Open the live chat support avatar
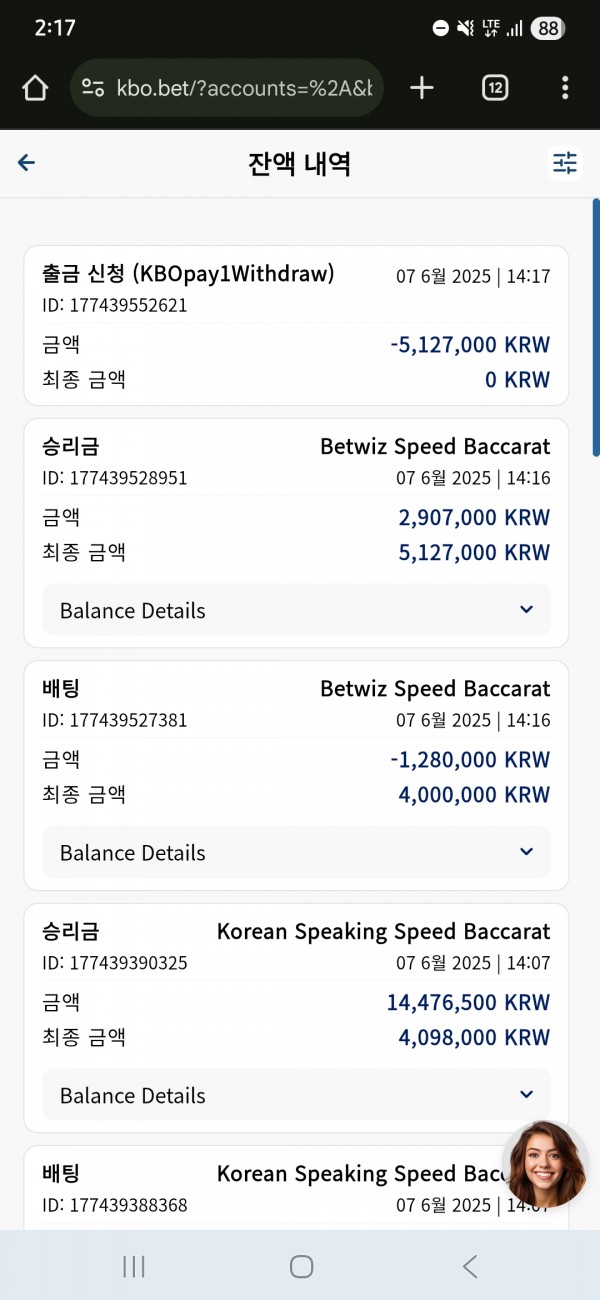The width and height of the screenshot is (600, 1300). tap(545, 1165)
